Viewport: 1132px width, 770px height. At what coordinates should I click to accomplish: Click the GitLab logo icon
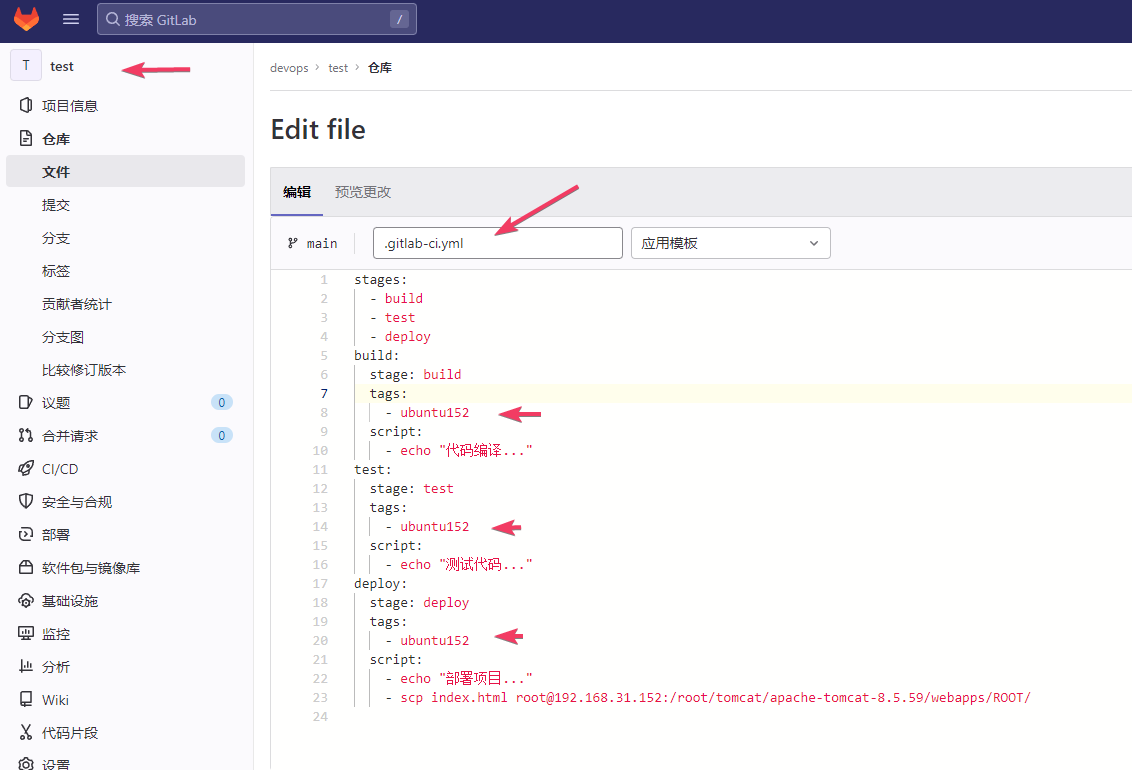click(x=25, y=18)
